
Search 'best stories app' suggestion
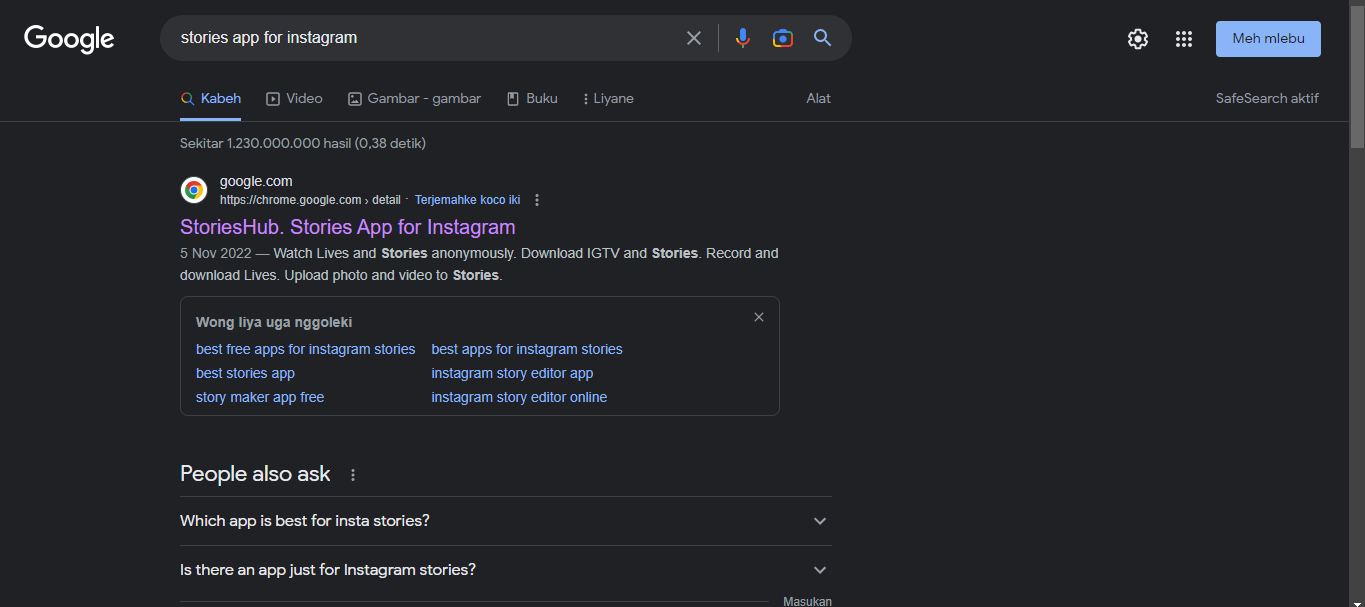(x=245, y=373)
